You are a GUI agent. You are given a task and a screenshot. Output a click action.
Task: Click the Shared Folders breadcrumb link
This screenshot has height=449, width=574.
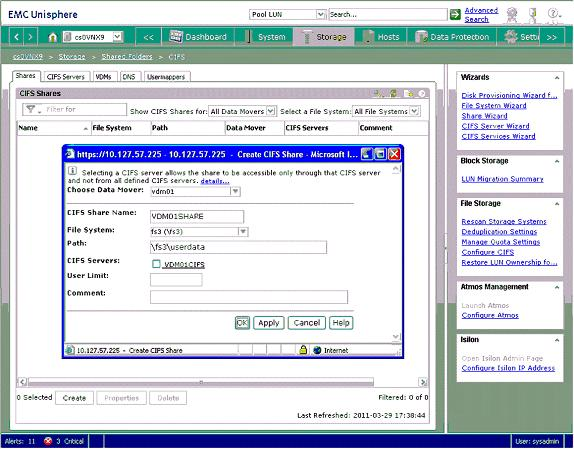click(x=127, y=57)
